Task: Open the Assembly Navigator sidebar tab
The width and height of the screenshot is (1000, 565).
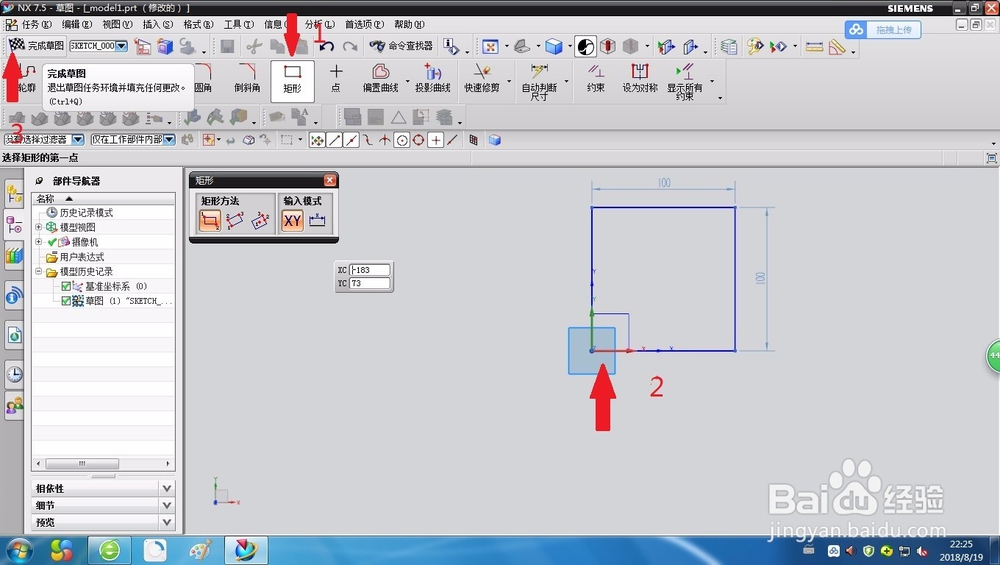Action: click(14, 193)
